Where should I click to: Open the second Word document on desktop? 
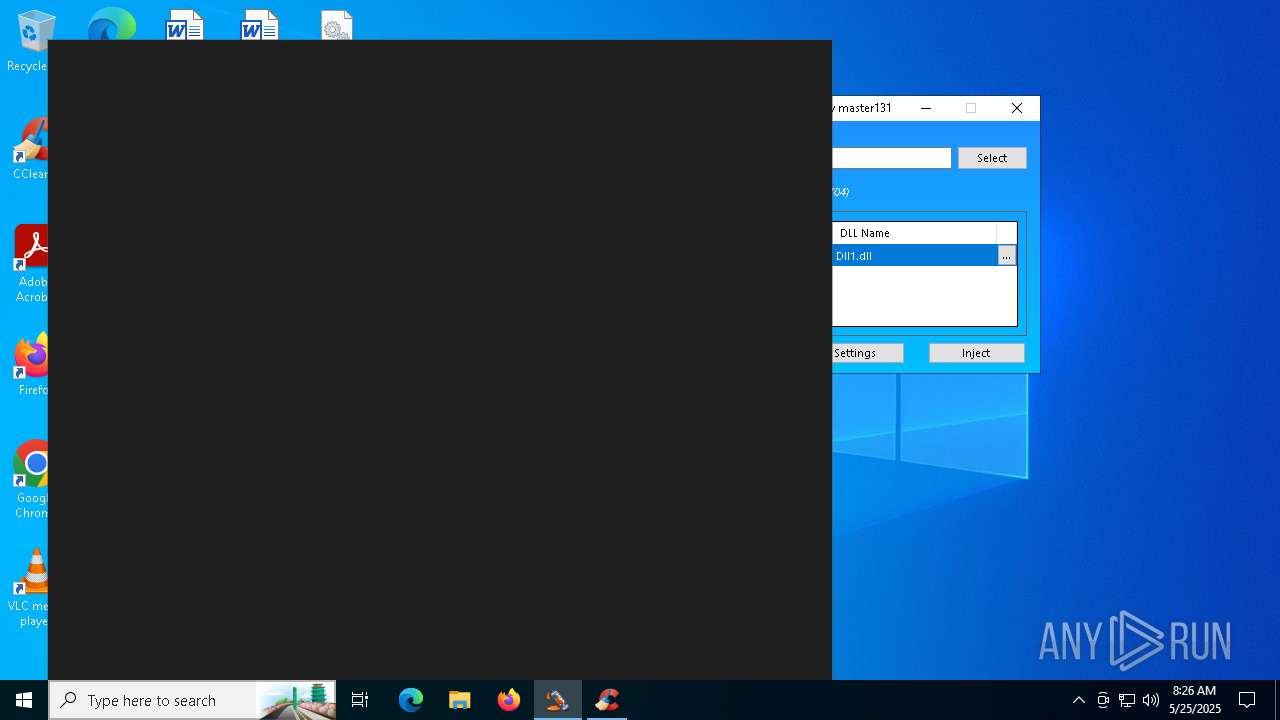[x=260, y=25]
